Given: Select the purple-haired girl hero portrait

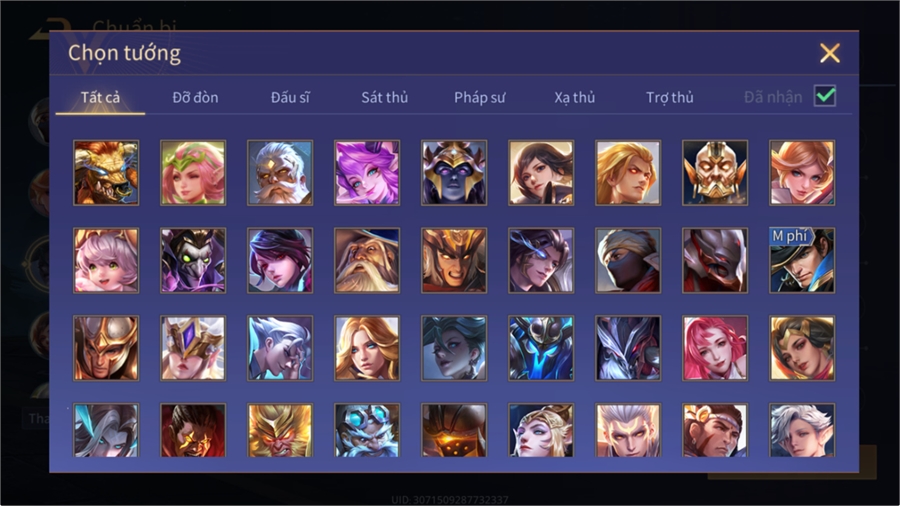Looking at the screenshot, I should pyautogui.click(x=367, y=173).
